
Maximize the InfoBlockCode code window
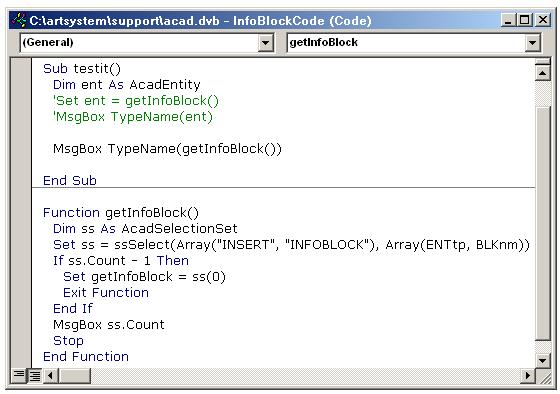click(524, 20)
